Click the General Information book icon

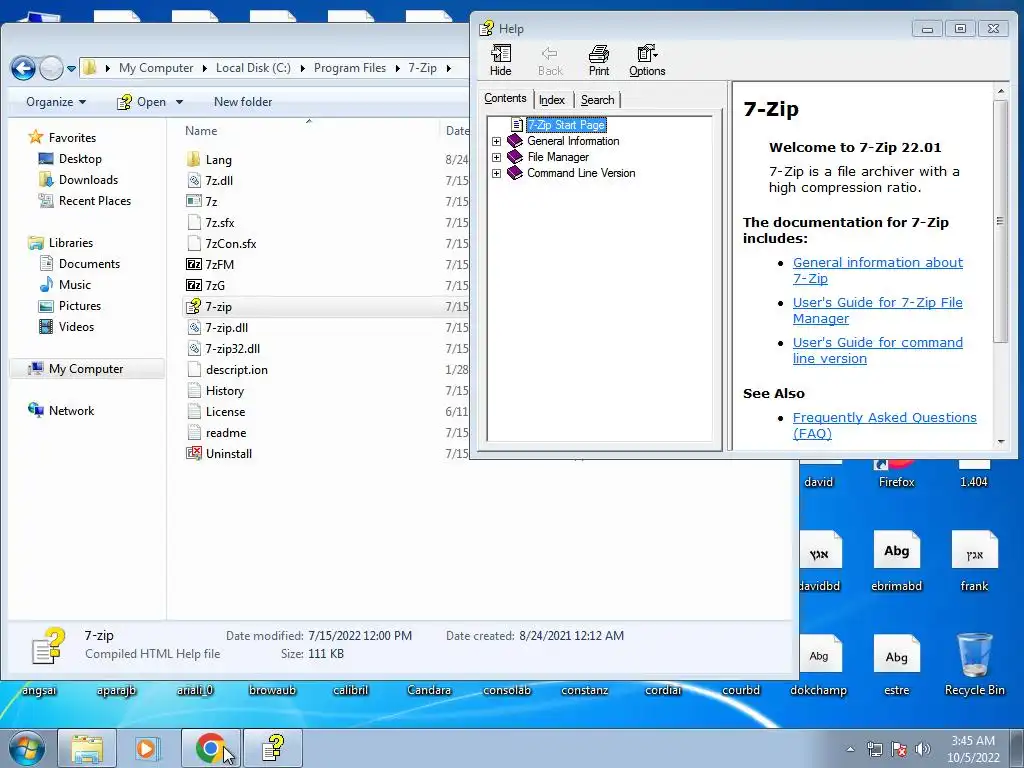click(515, 140)
